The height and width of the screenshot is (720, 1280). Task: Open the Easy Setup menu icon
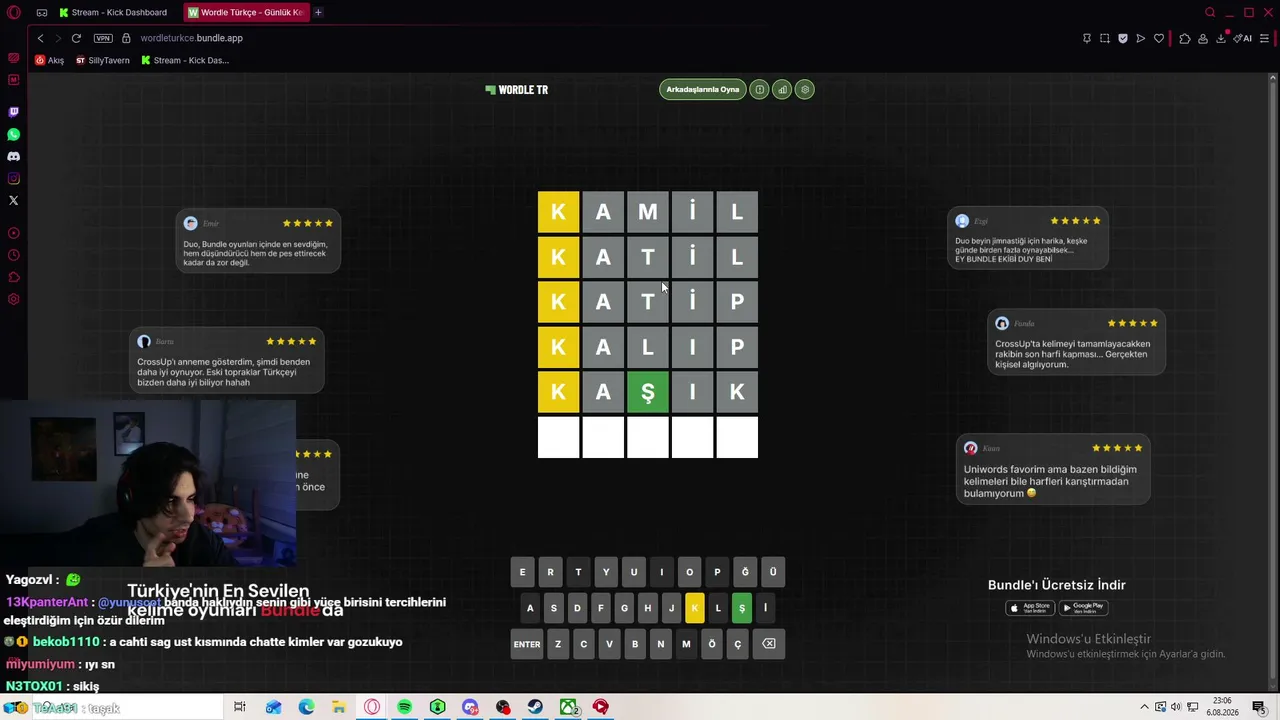(1265, 38)
